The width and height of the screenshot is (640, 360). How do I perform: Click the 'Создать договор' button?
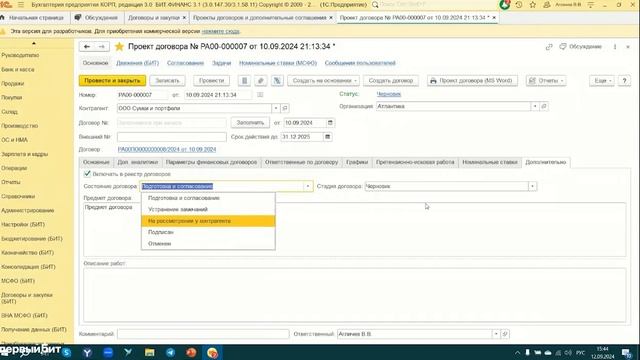(391, 80)
